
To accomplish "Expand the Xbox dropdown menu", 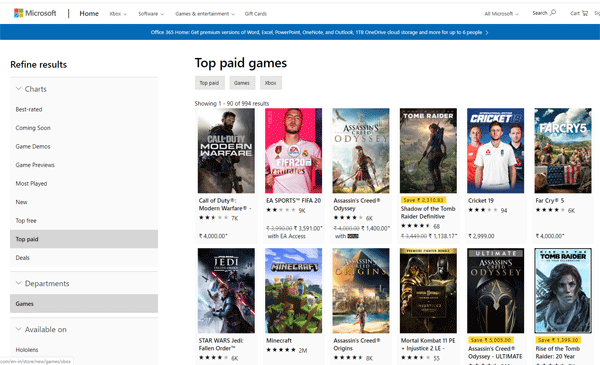I will (x=118, y=14).
